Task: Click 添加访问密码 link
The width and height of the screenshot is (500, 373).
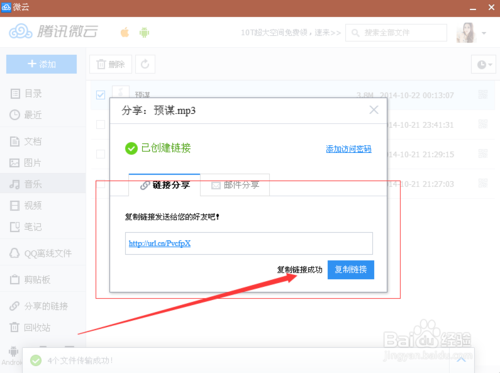Action: pos(348,149)
